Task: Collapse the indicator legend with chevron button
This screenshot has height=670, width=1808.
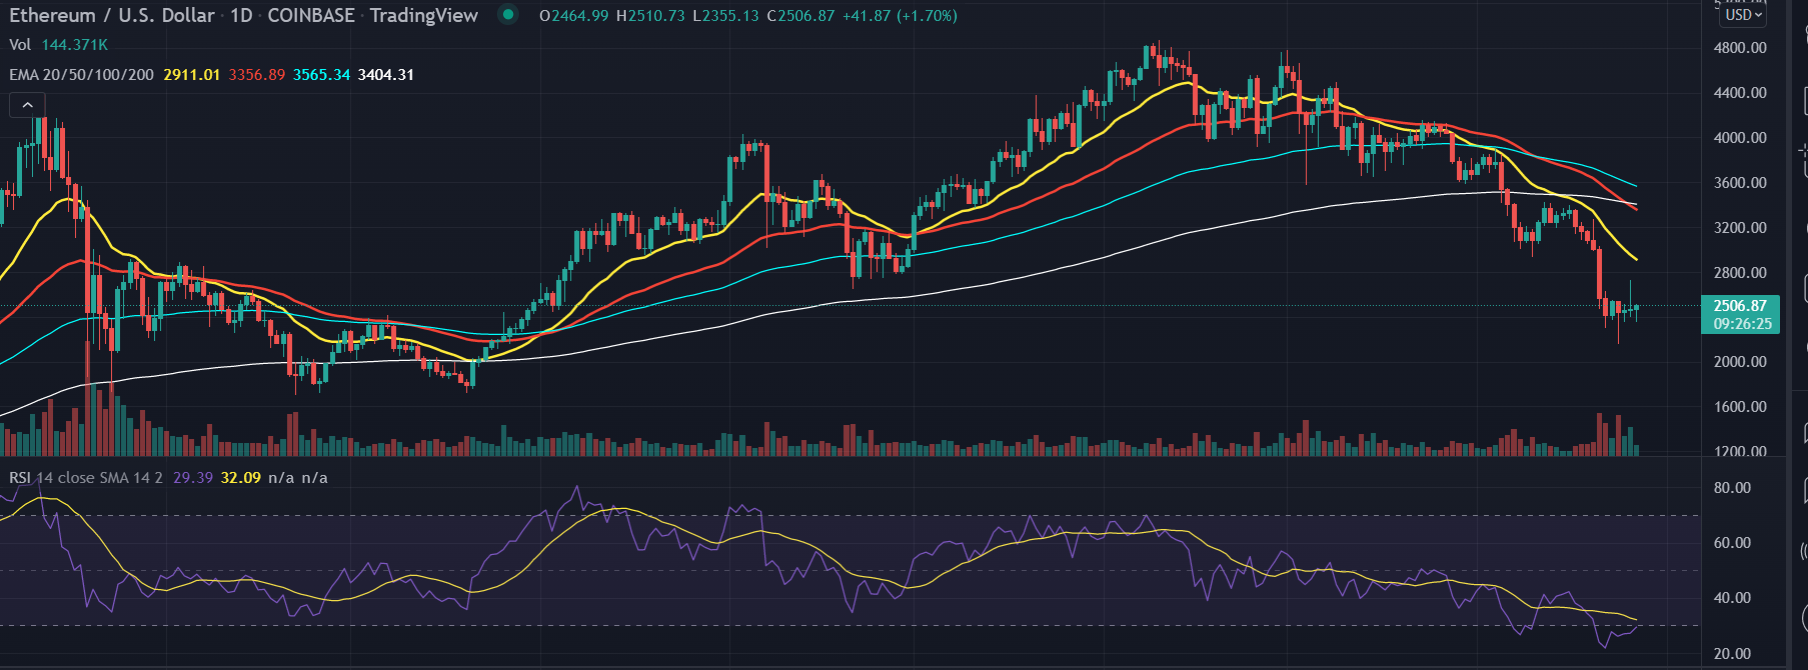Action: tap(27, 105)
